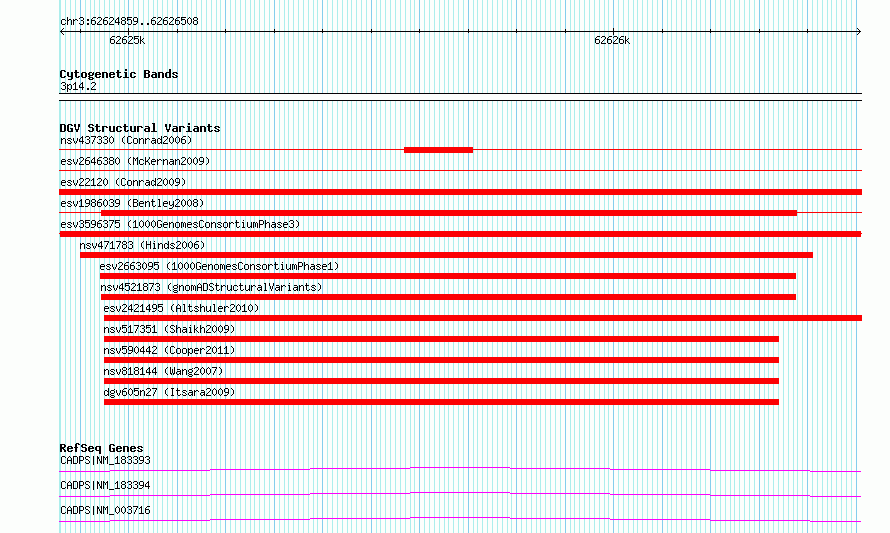
Task: Select variant dgv605n27 (Itsara2009) label
Action: [x=169, y=392]
